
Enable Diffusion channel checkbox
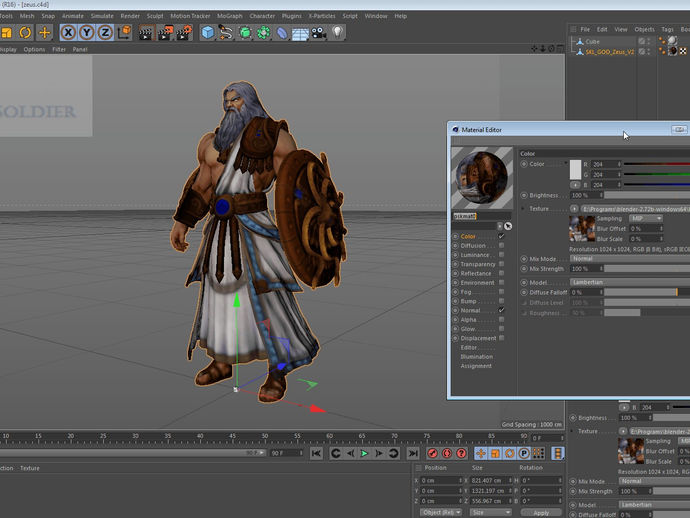tap(501, 246)
